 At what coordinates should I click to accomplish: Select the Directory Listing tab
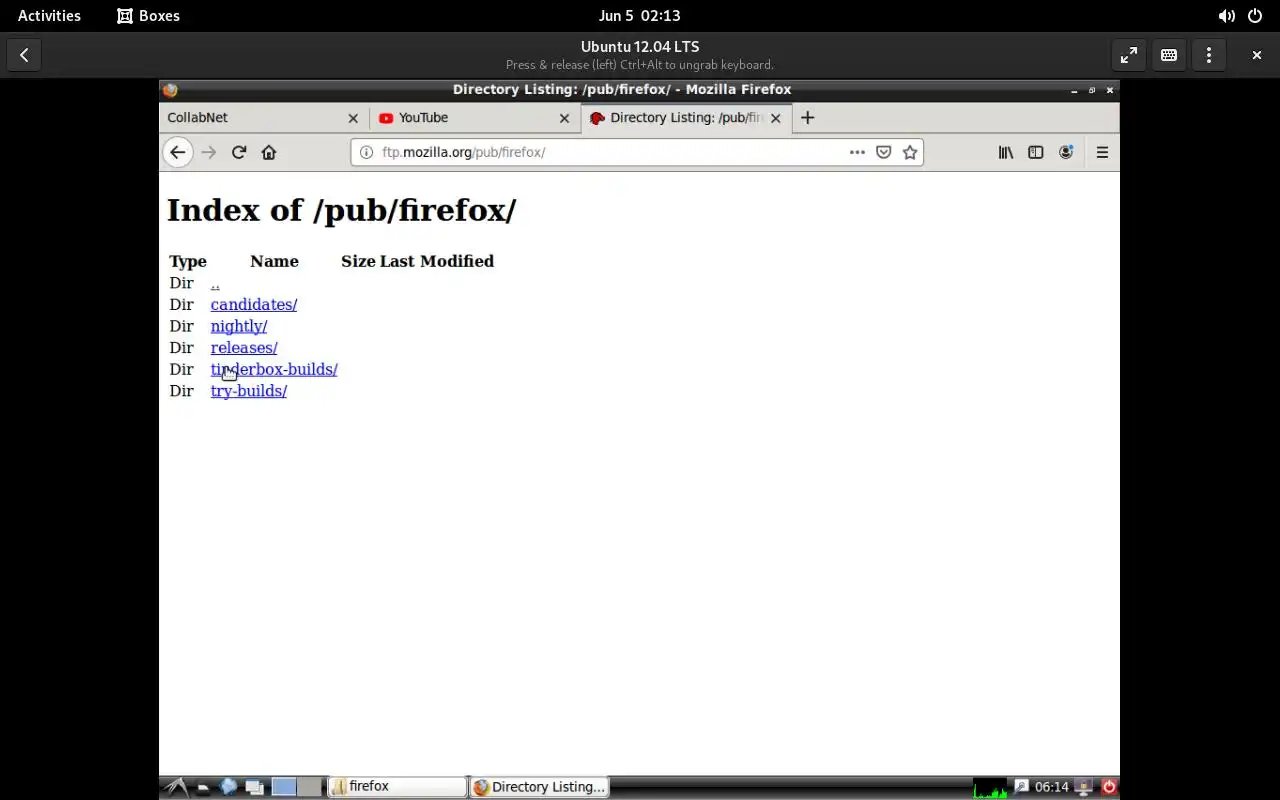[x=687, y=117]
